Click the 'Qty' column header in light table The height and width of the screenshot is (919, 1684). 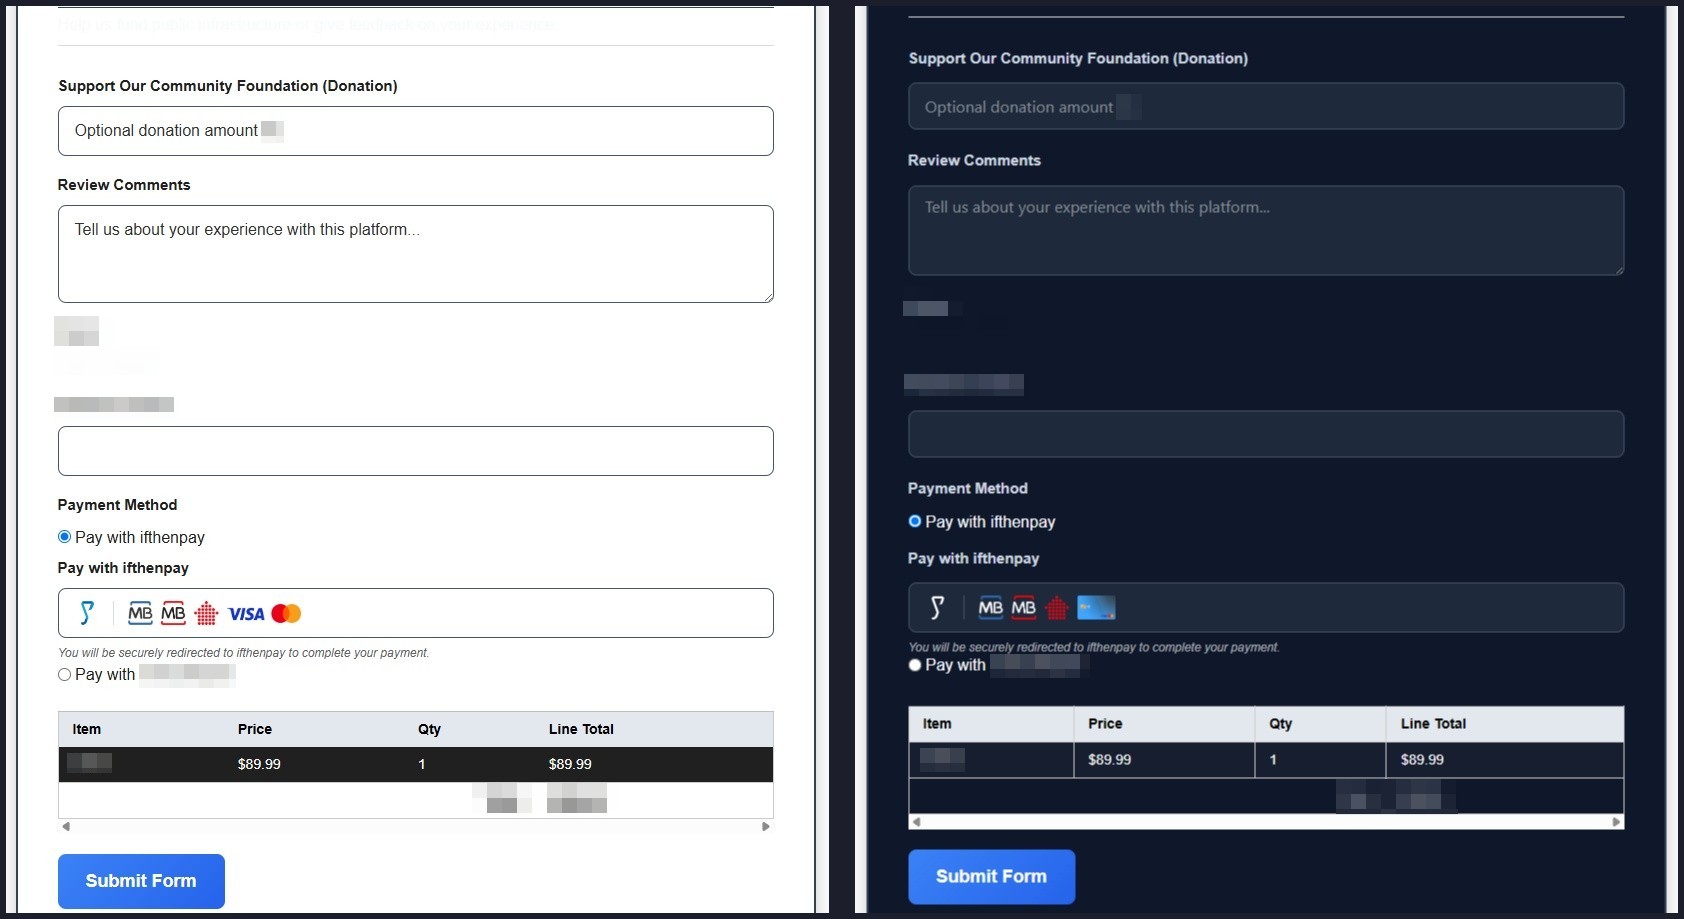(x=429, y=729)
